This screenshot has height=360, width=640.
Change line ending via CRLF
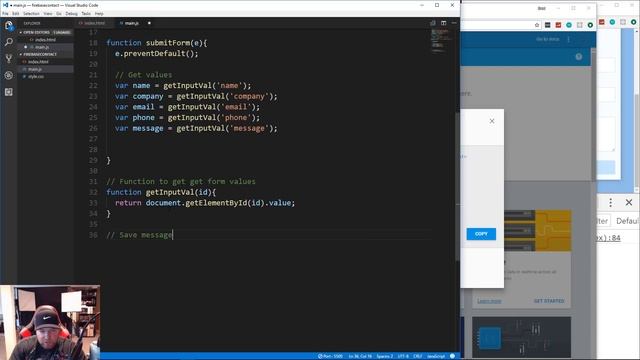tap(418, 356)
